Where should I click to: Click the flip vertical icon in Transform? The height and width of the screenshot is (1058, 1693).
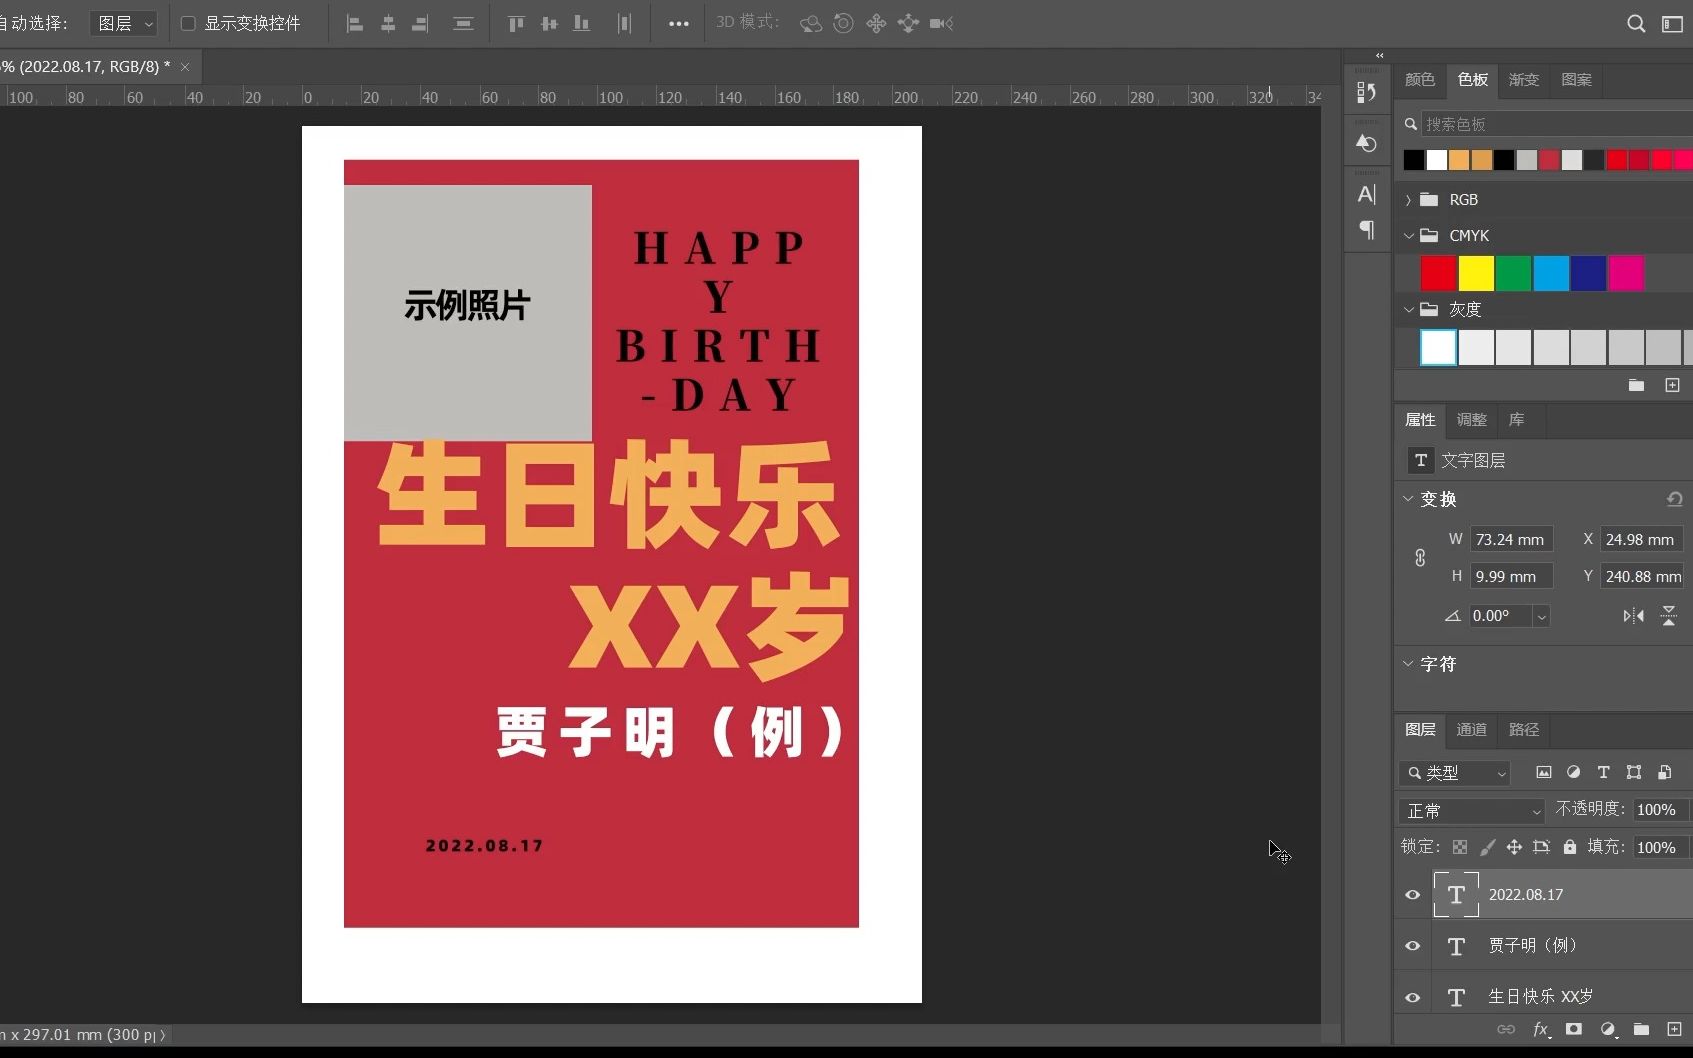(x=1668, y=616)
